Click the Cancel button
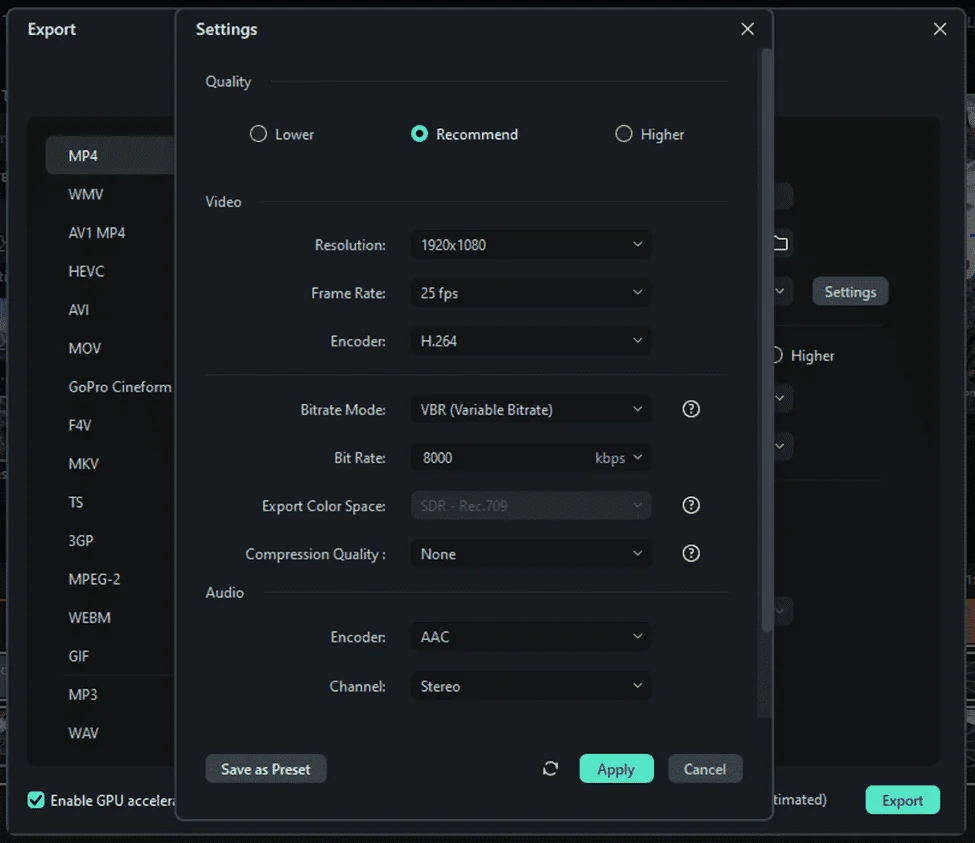 click(x=705, y=769)
